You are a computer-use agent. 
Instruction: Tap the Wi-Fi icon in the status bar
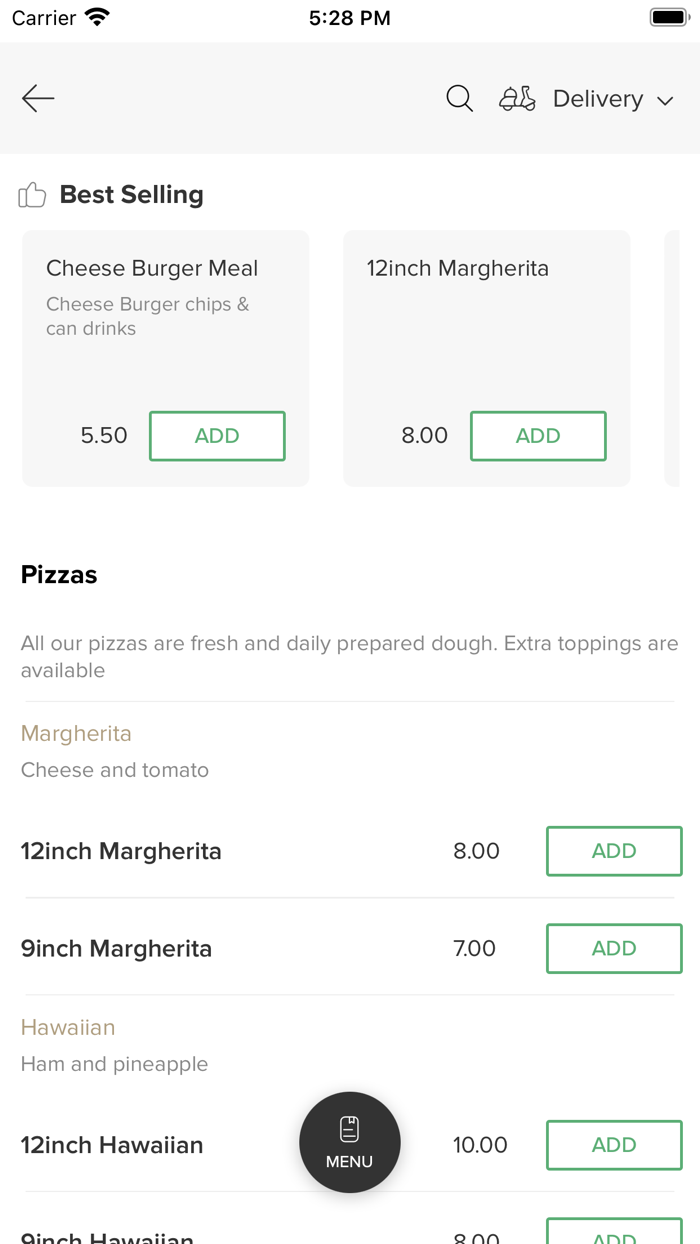[96, 16]
